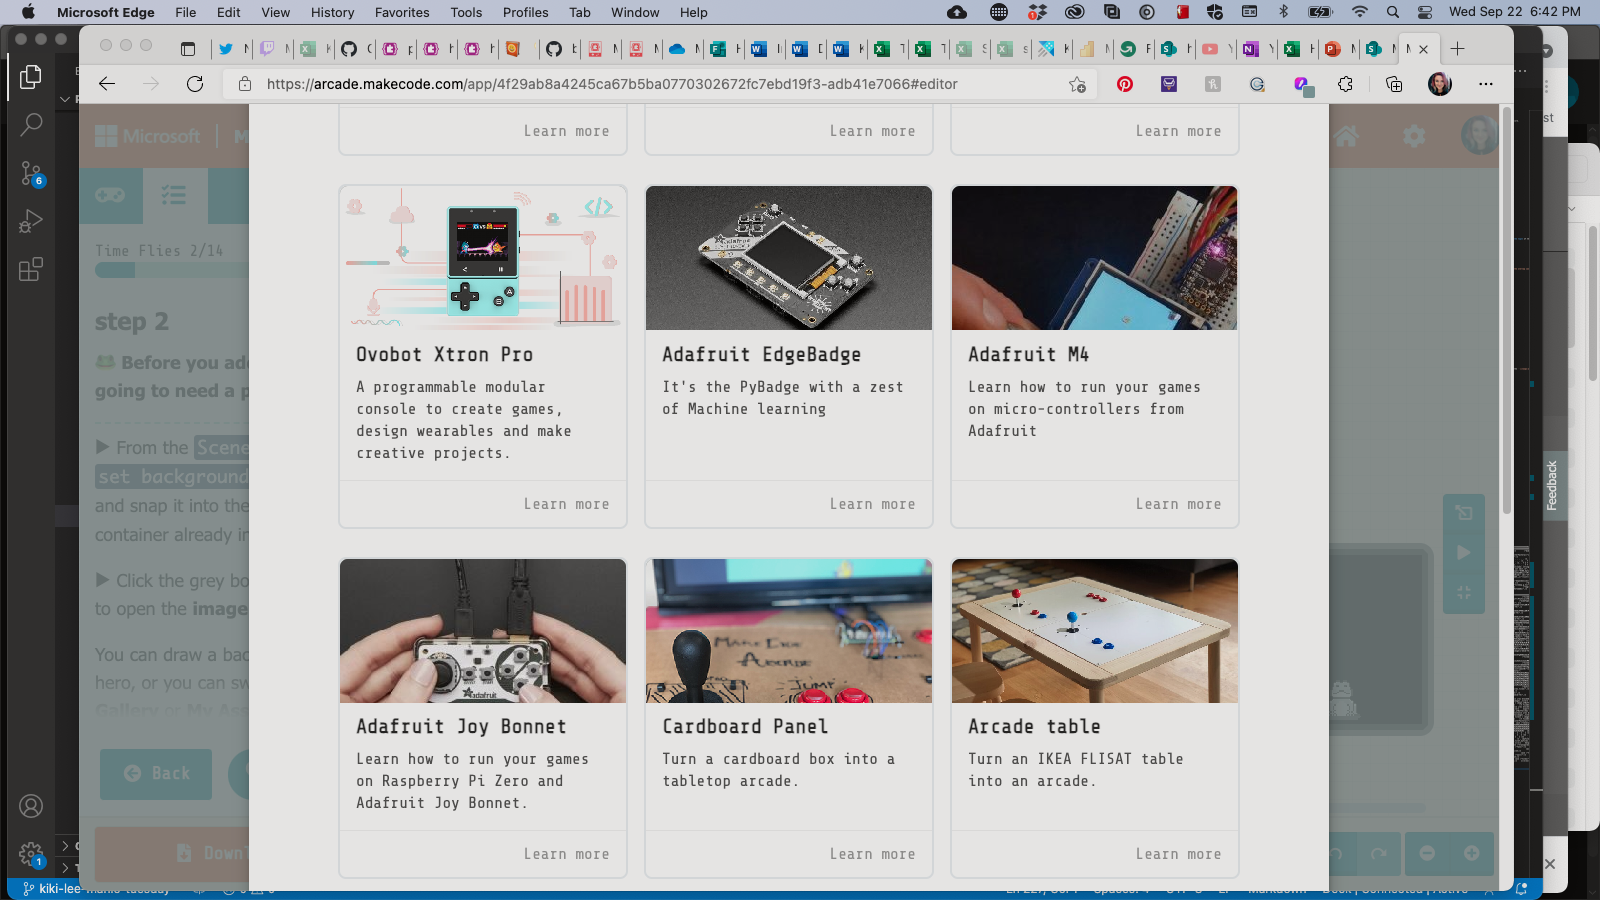Image resolution: width=1600 pixels, height=900 pixels.
Task: Learn more about Adafruit EdgeBadge
Action: (x=872, y=504)
